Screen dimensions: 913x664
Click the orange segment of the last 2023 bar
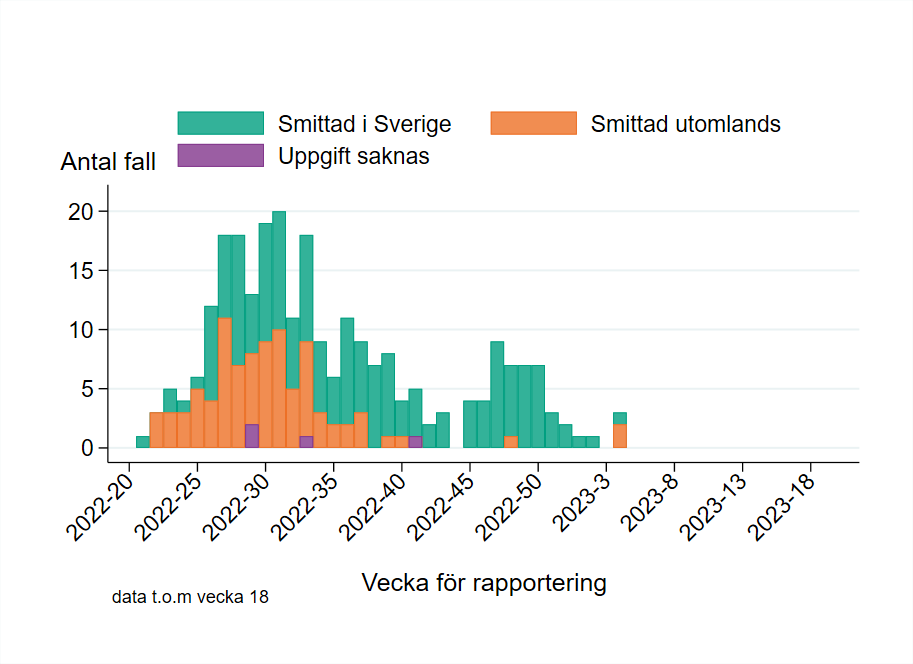point(620,435)
